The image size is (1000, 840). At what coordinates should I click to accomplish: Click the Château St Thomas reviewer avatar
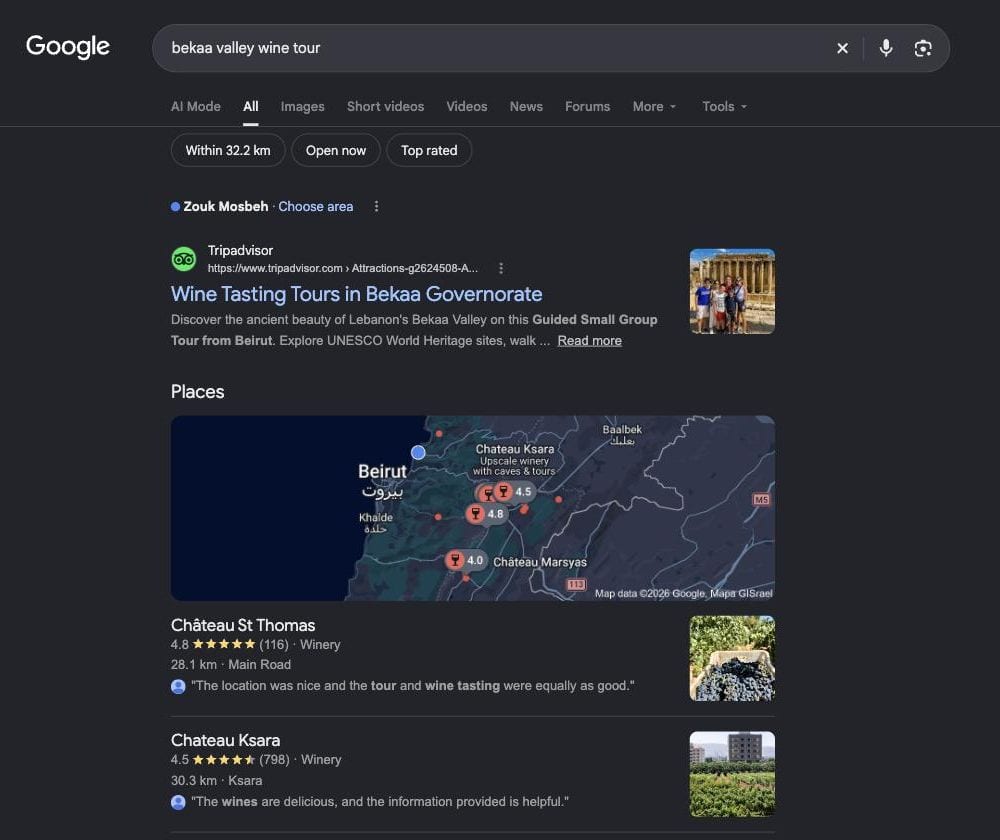click(178, 686)
